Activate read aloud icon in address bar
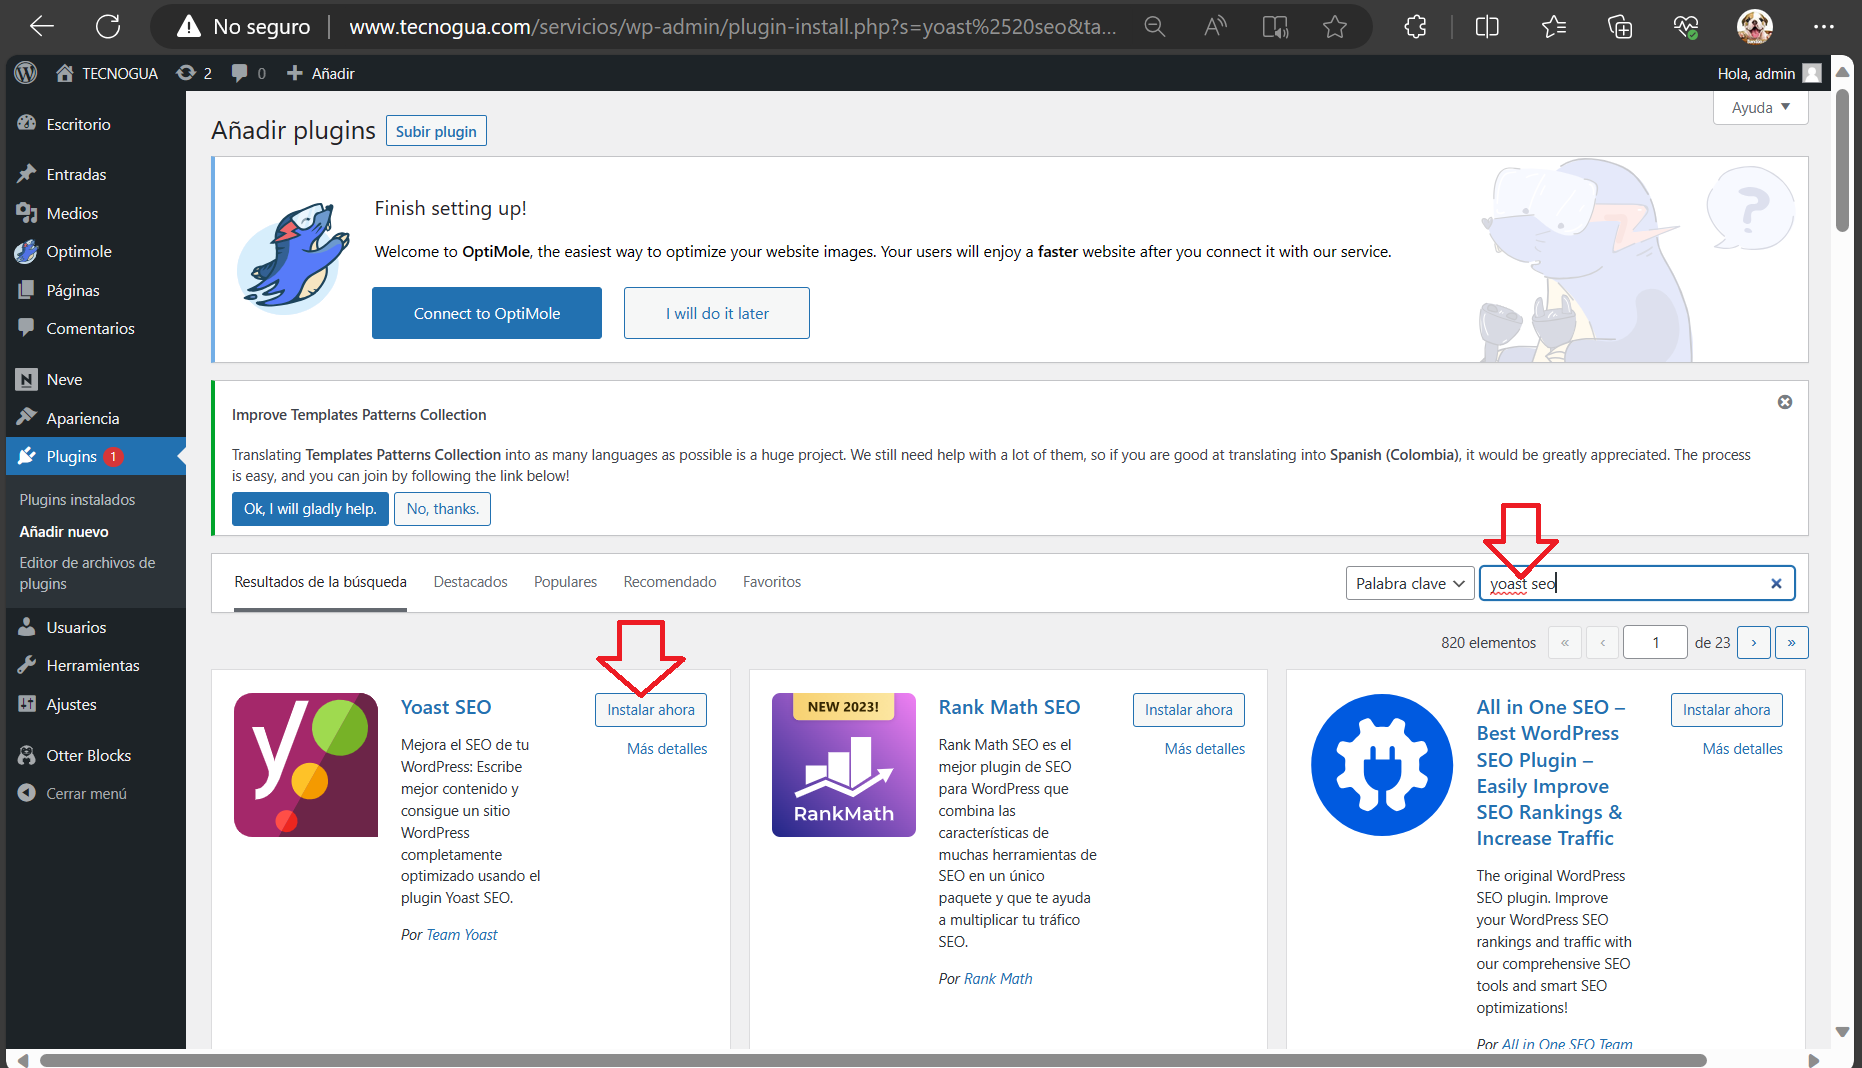 click(x=1215, y=27)
